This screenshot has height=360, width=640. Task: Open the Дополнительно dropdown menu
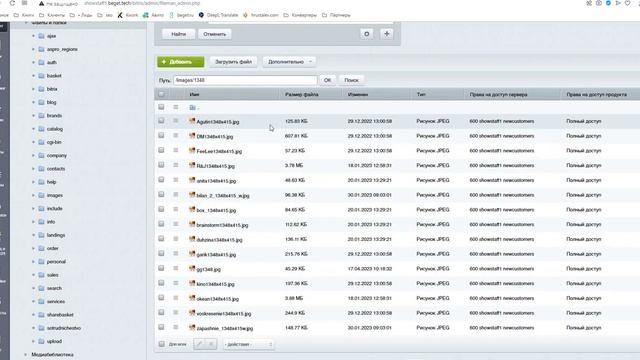point(289,62)
